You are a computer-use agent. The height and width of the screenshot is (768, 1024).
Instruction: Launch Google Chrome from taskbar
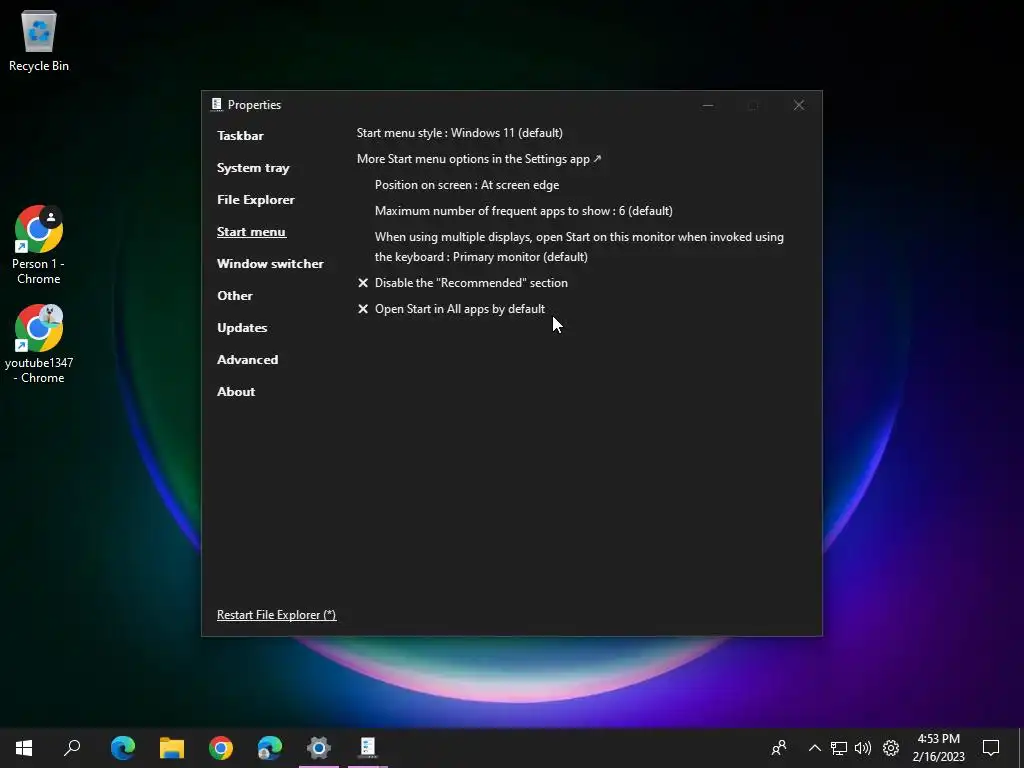[x=221, y=748]
